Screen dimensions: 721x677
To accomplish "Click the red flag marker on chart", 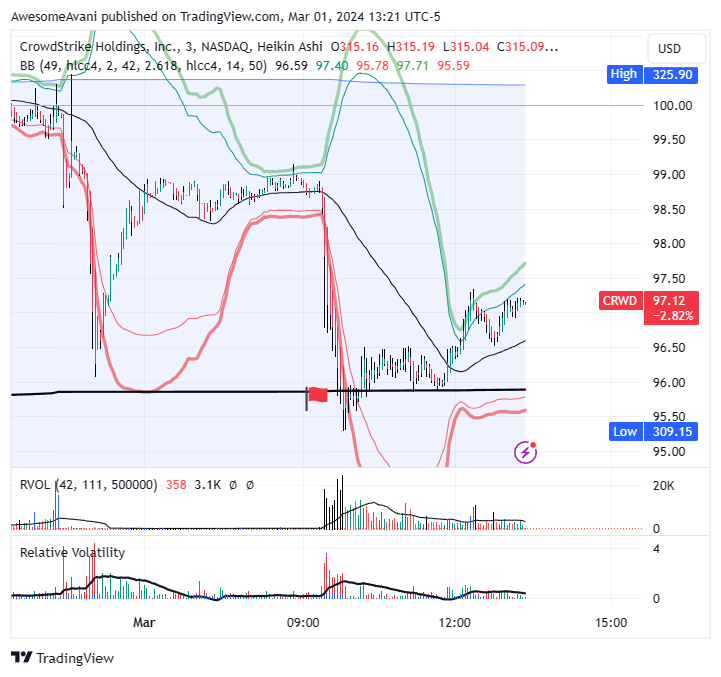I will (317, 395).
